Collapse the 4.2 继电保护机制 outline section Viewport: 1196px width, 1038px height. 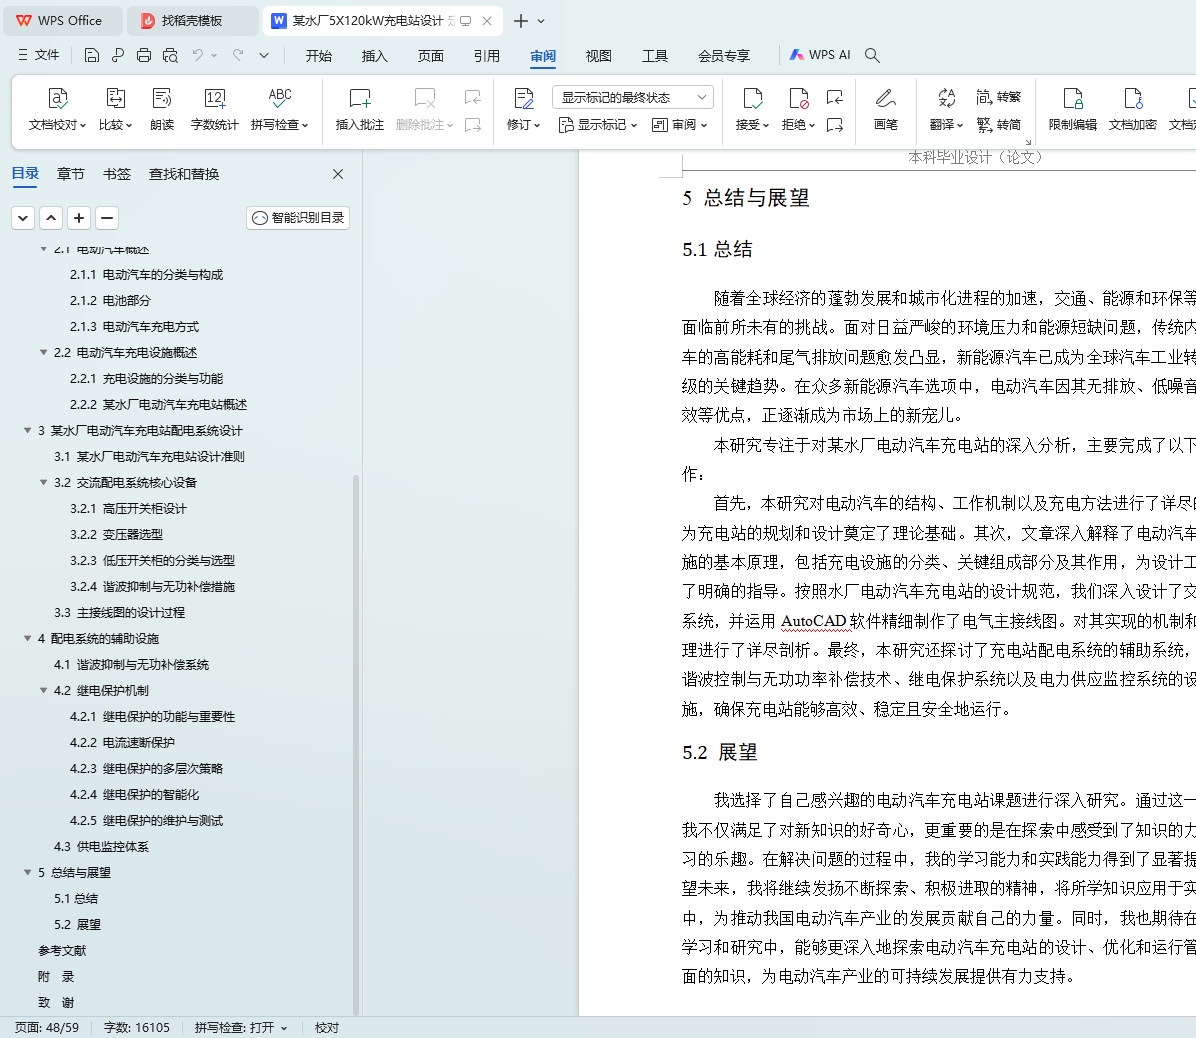[44, 690]
